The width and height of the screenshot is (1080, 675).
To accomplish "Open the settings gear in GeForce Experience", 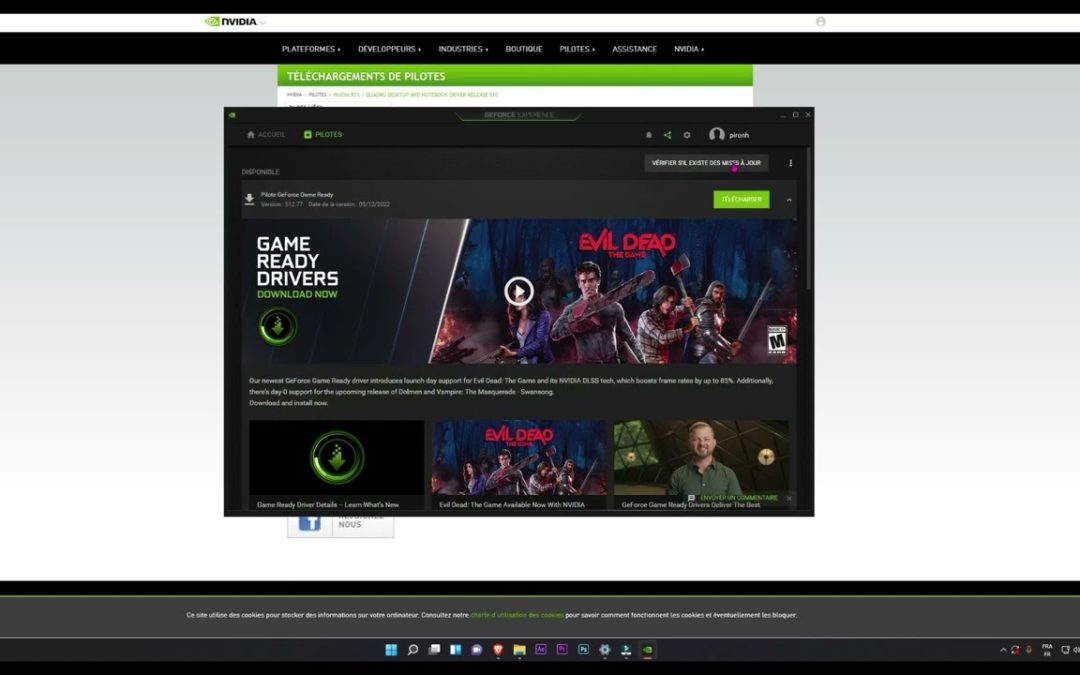I will click(687, 135).
